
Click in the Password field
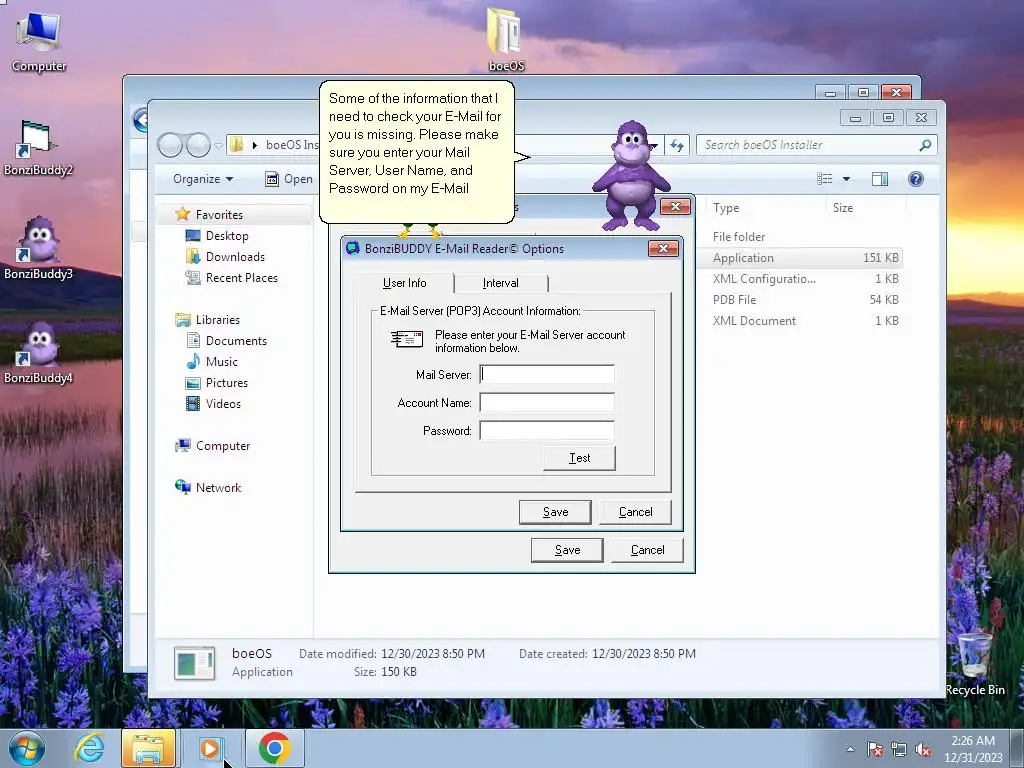tap(547, 430)
